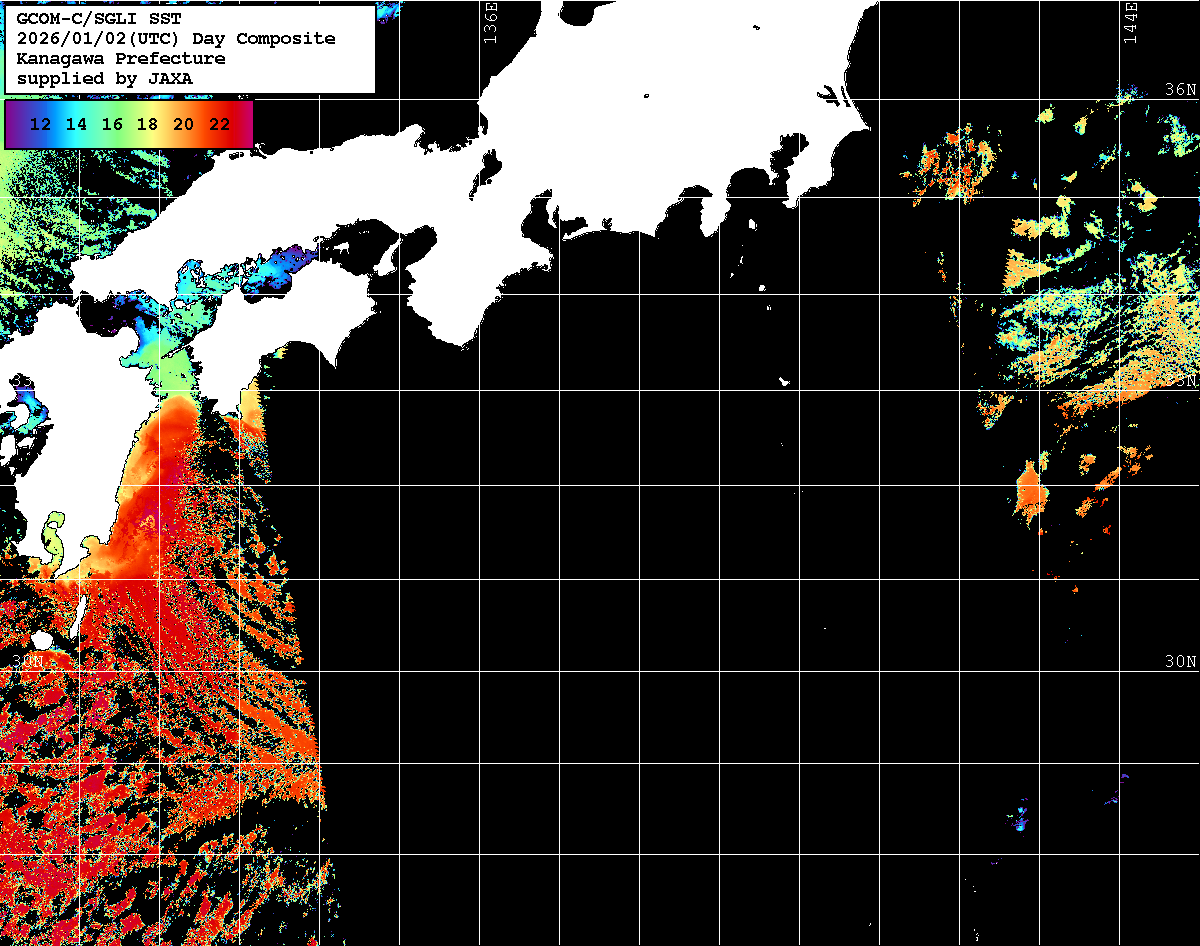Click the 20 value on the color bar
Image resolution: width=1200 pixels, height=946 pixels.
point(183,125)
